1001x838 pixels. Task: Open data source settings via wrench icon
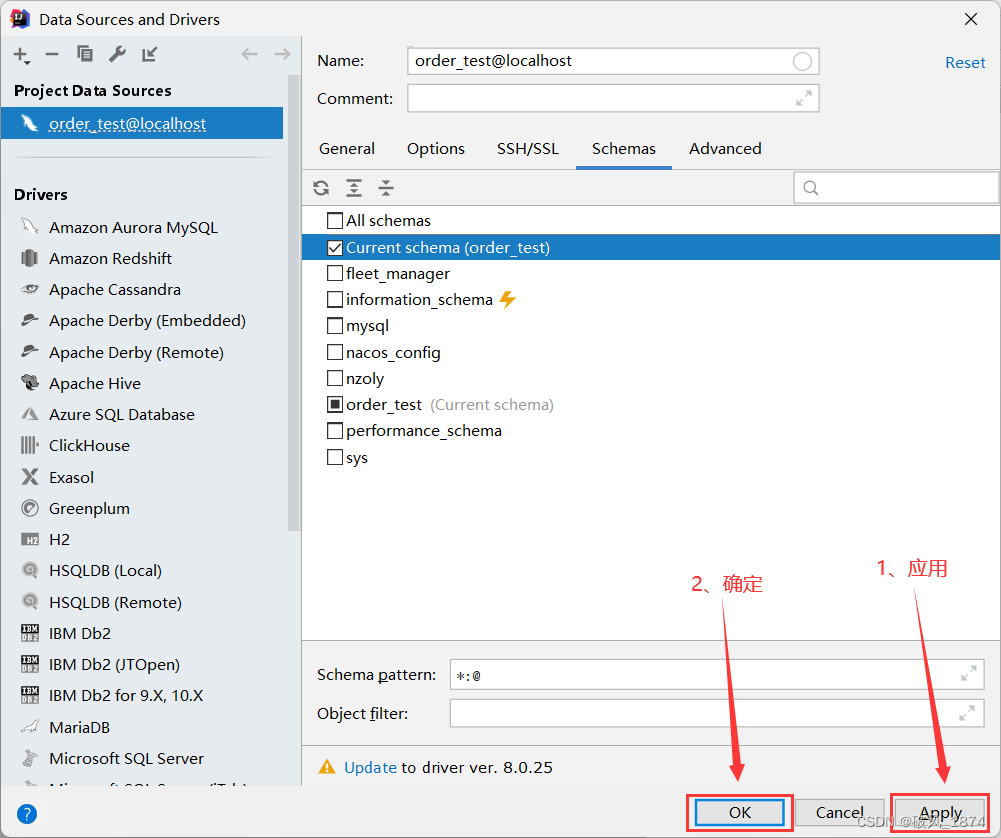(117, 54)
